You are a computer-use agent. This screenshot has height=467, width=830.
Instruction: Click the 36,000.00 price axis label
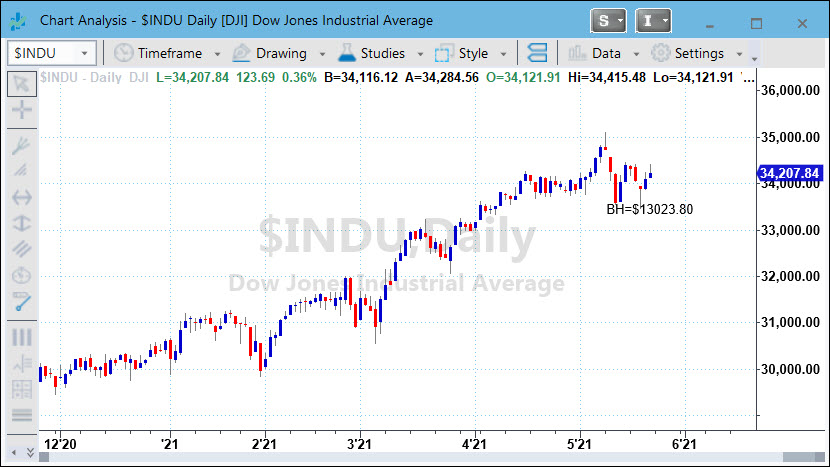[x=790, y=91]
